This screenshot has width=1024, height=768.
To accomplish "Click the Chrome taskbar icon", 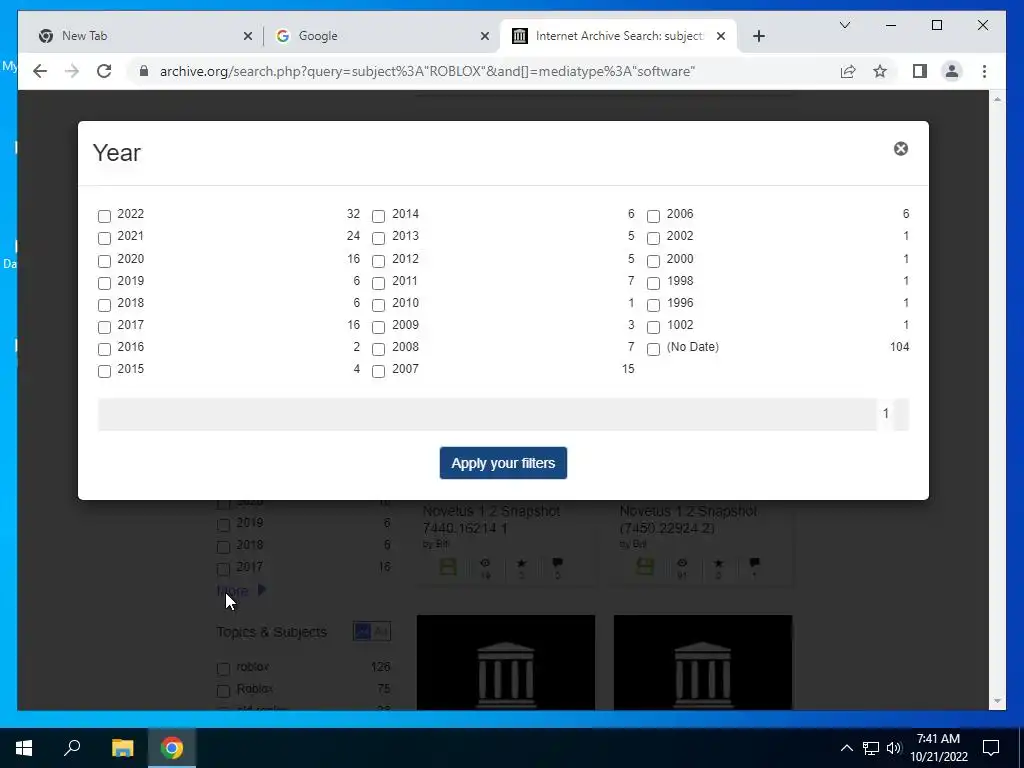I will pyautogui.click(x=172, y=748).
